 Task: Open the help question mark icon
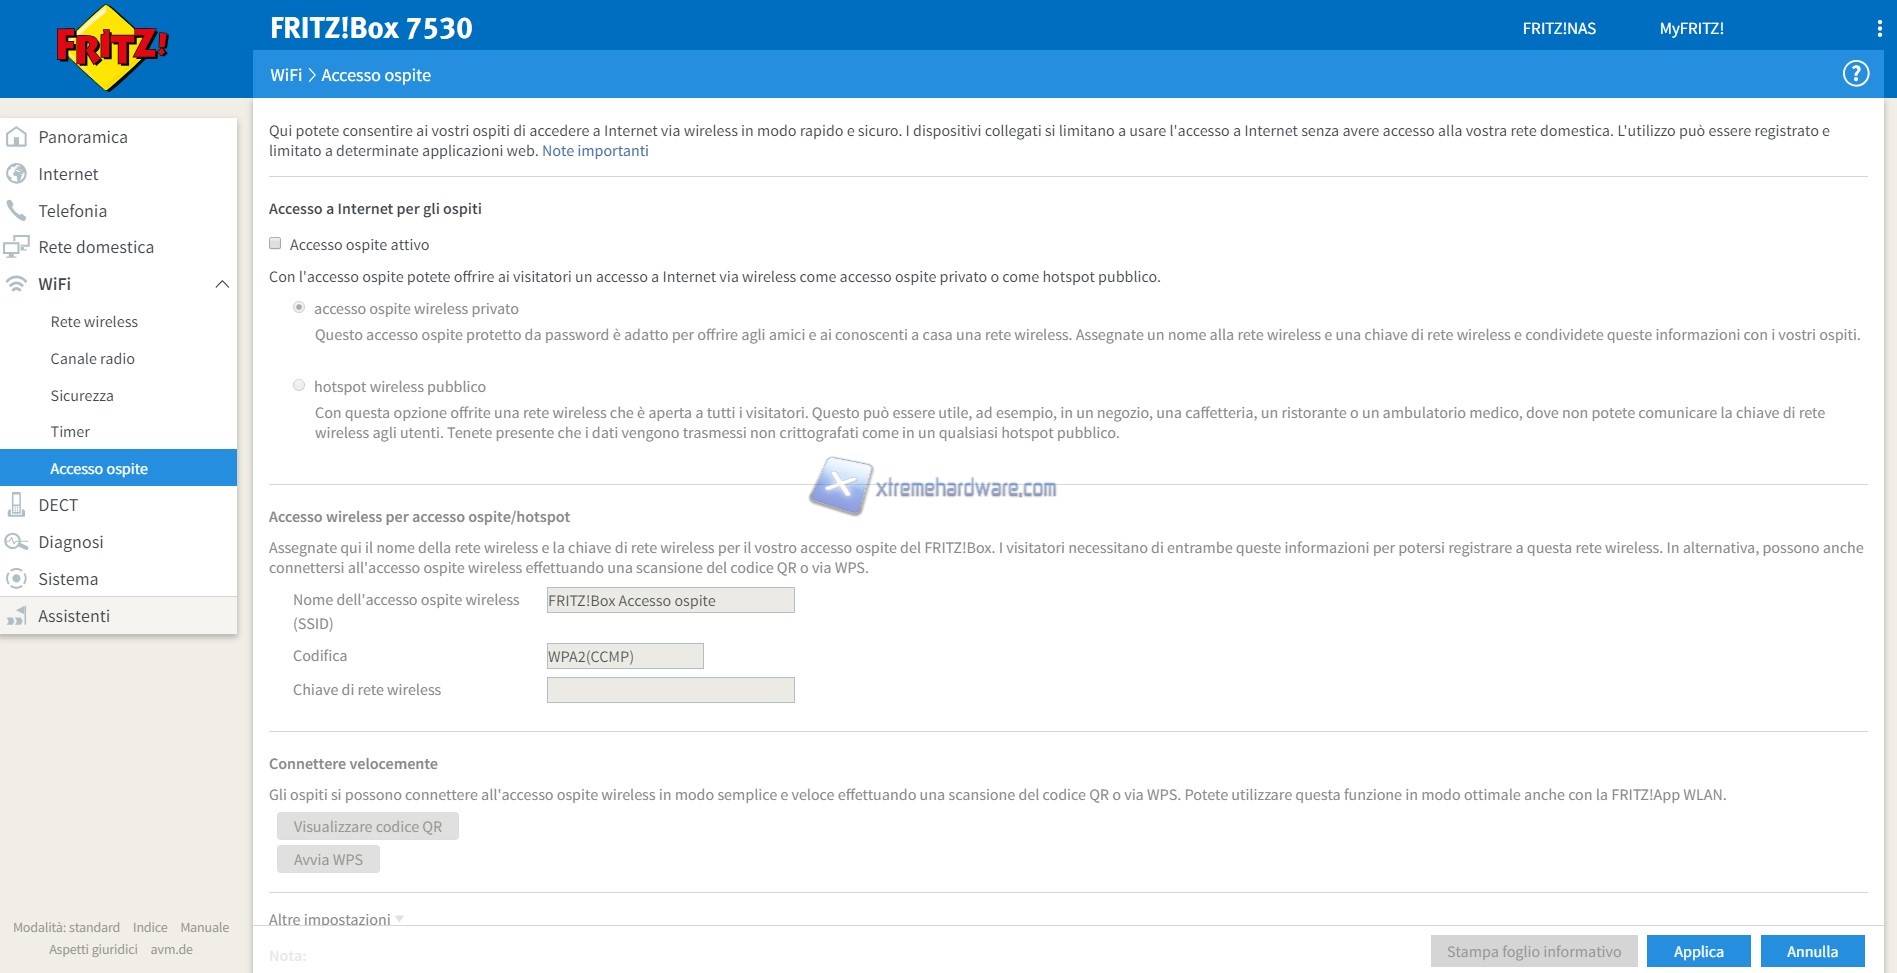[1855, 74]
